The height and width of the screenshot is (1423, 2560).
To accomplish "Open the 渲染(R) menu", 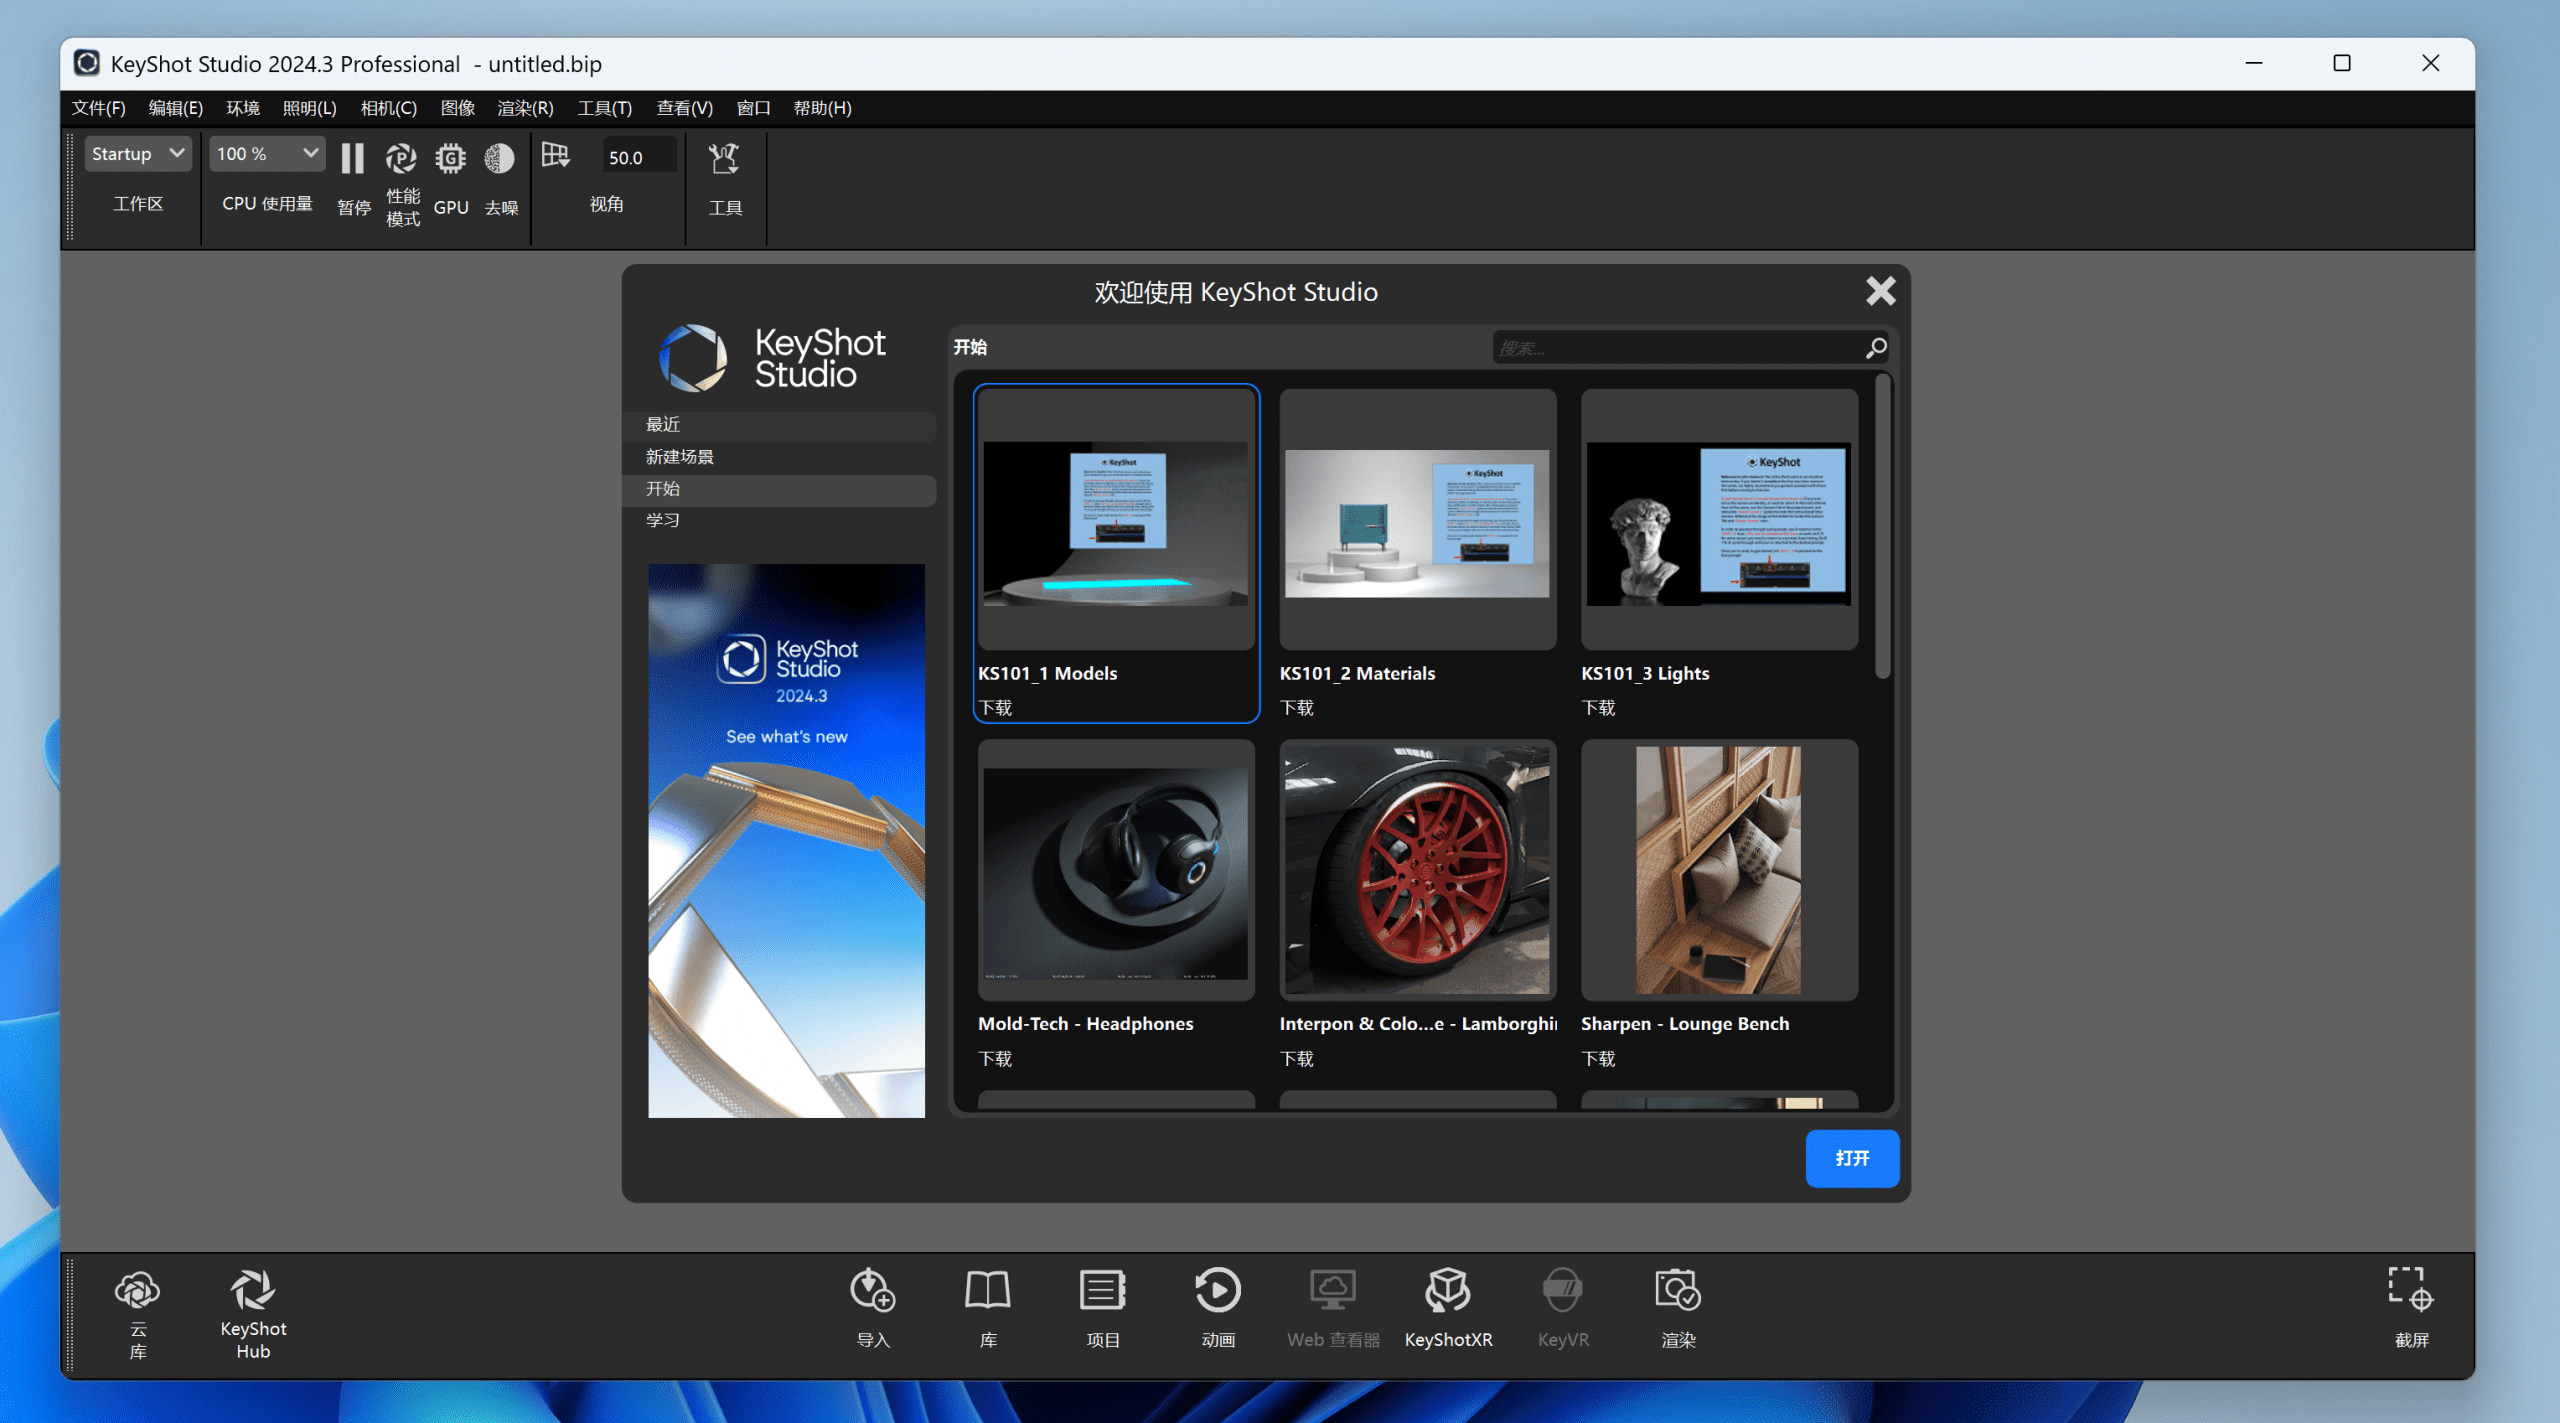I will click(526, 108).
